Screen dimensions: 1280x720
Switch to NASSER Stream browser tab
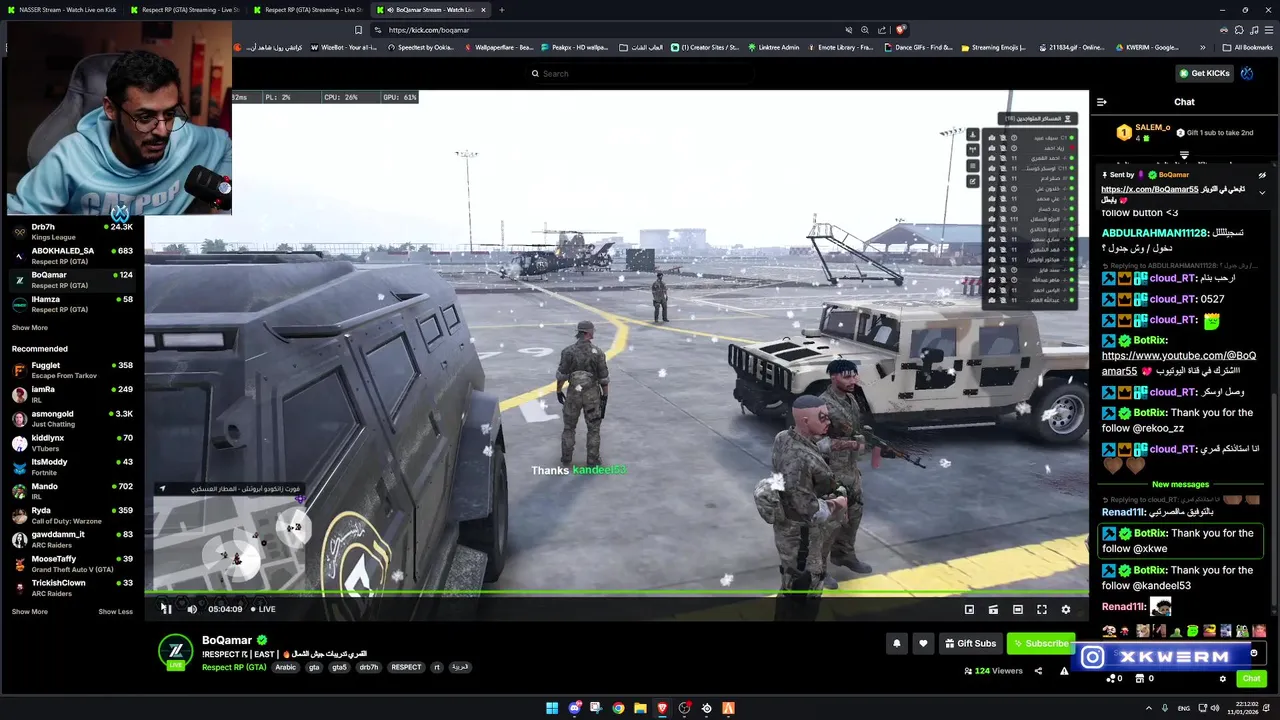[62, 10]
